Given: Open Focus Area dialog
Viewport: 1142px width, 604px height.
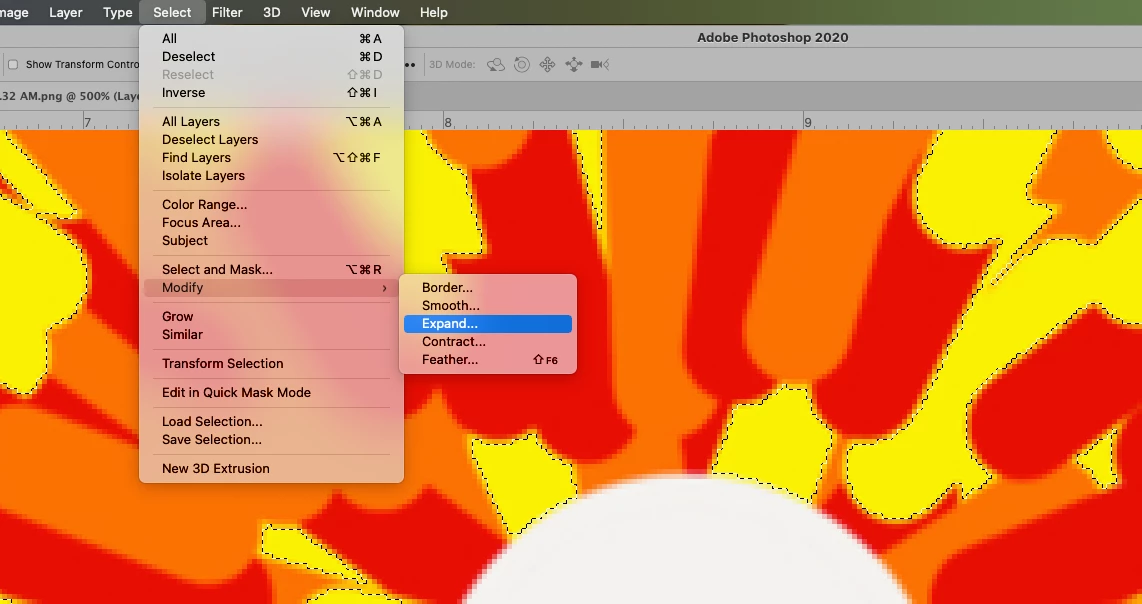Looking at the screenshot, I should pyautogui.click(x=271, y=223).
